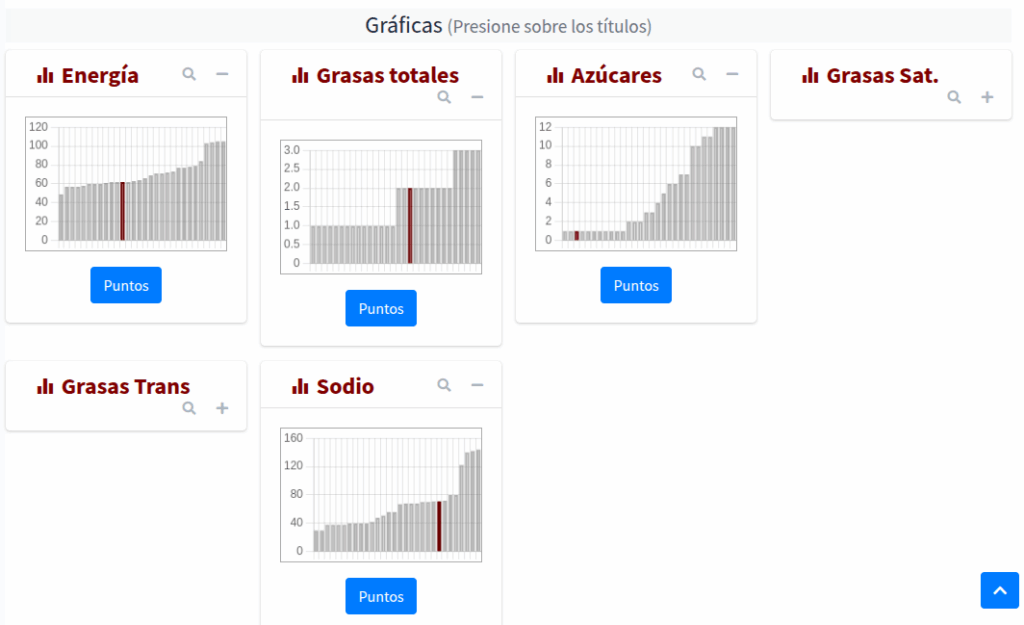Collapse the Azúcares card with minus
1024x625 pixels.
[732, 74]
